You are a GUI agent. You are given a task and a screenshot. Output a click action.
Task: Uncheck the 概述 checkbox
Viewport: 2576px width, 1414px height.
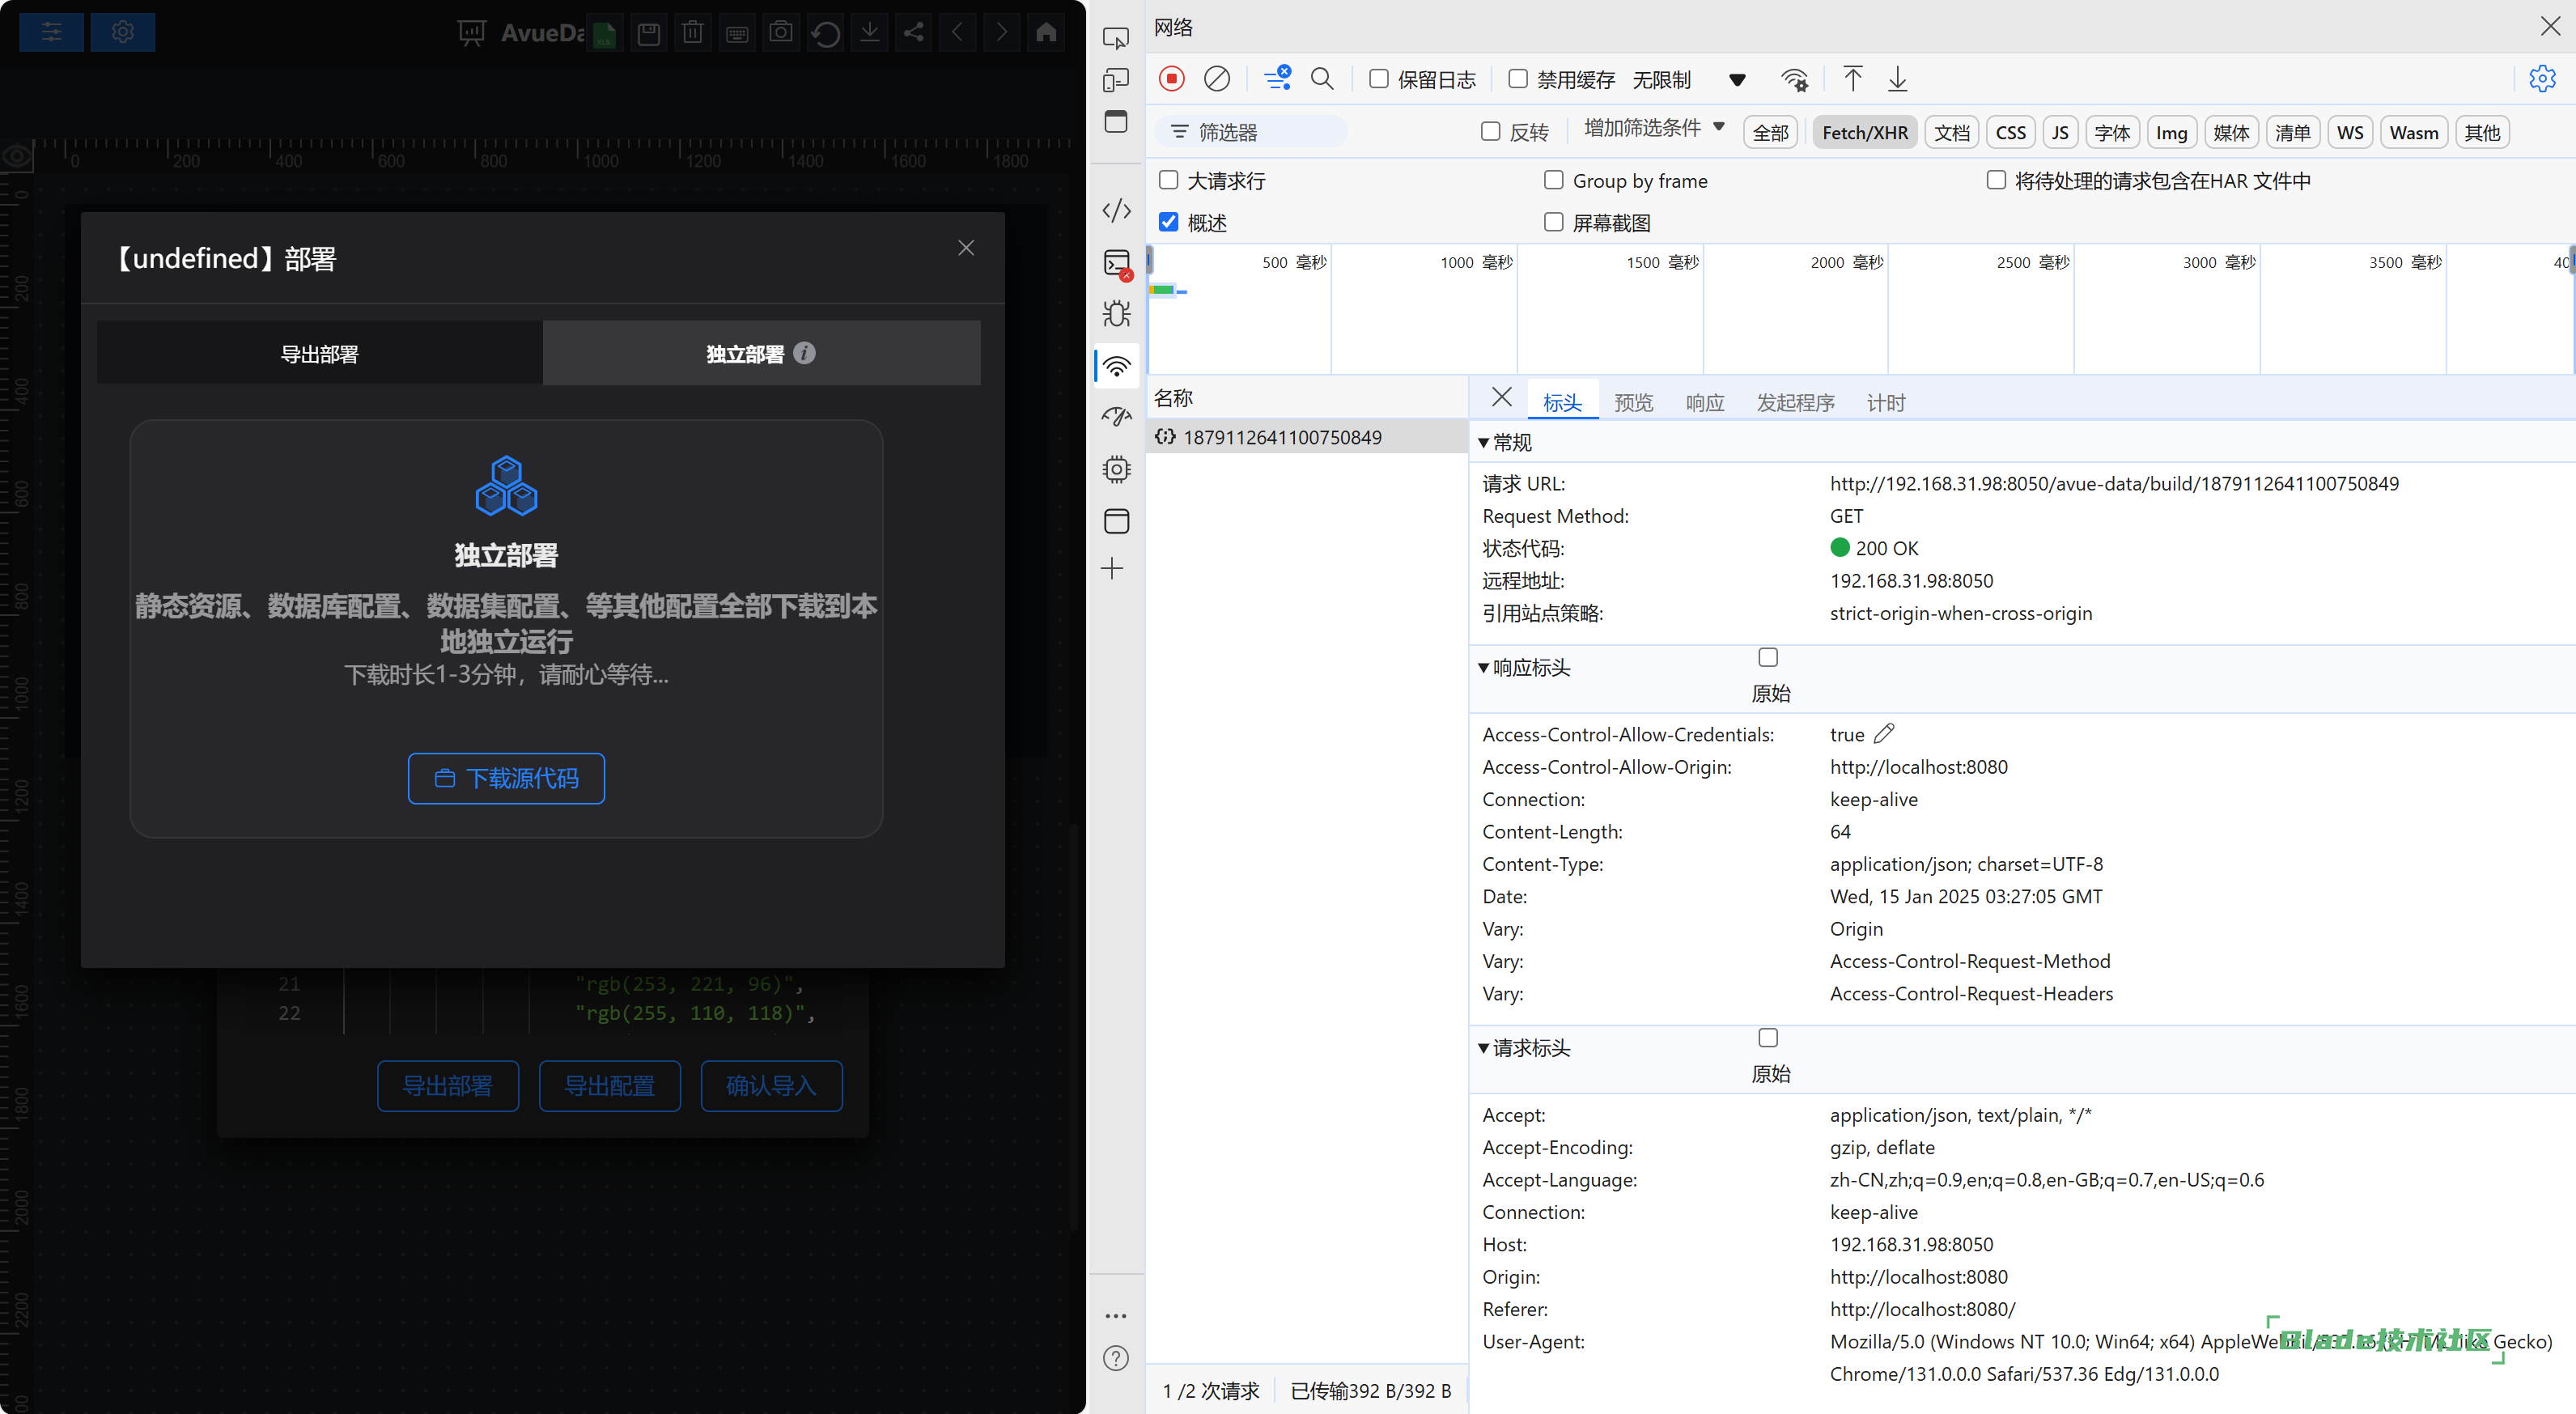click(x=1168, y=222)
